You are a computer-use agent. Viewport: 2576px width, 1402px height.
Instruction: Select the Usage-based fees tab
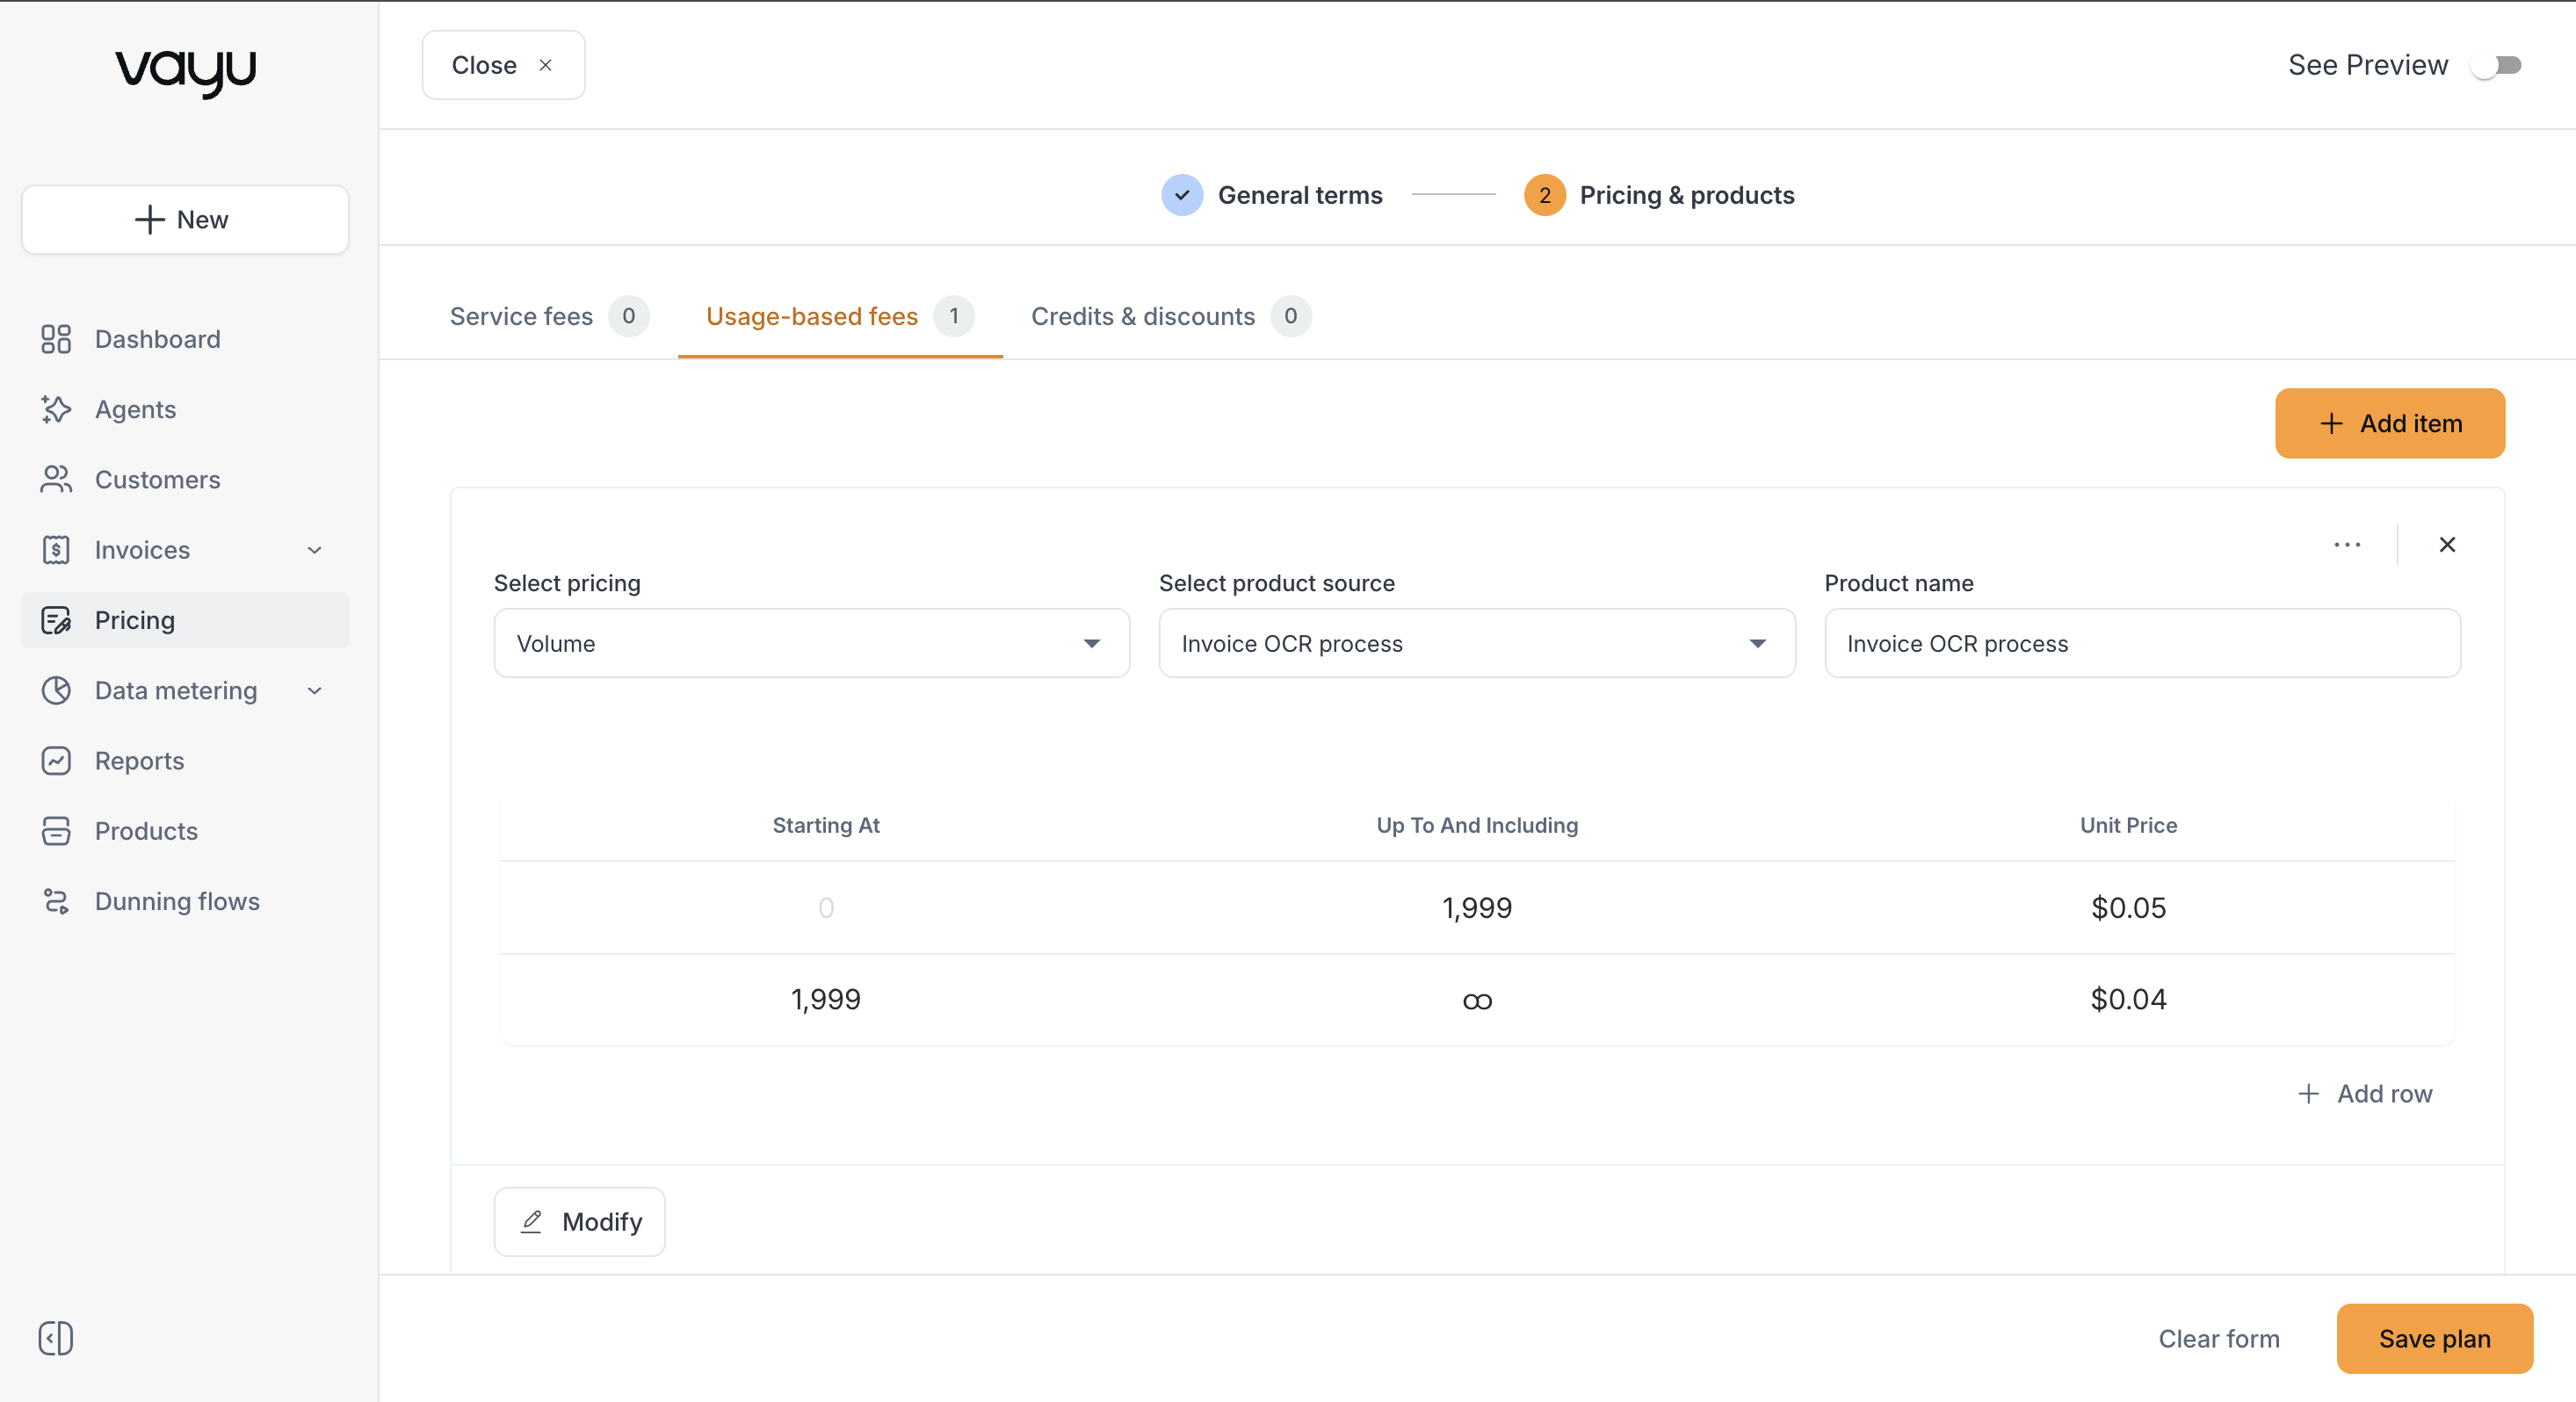click(839, 316)
